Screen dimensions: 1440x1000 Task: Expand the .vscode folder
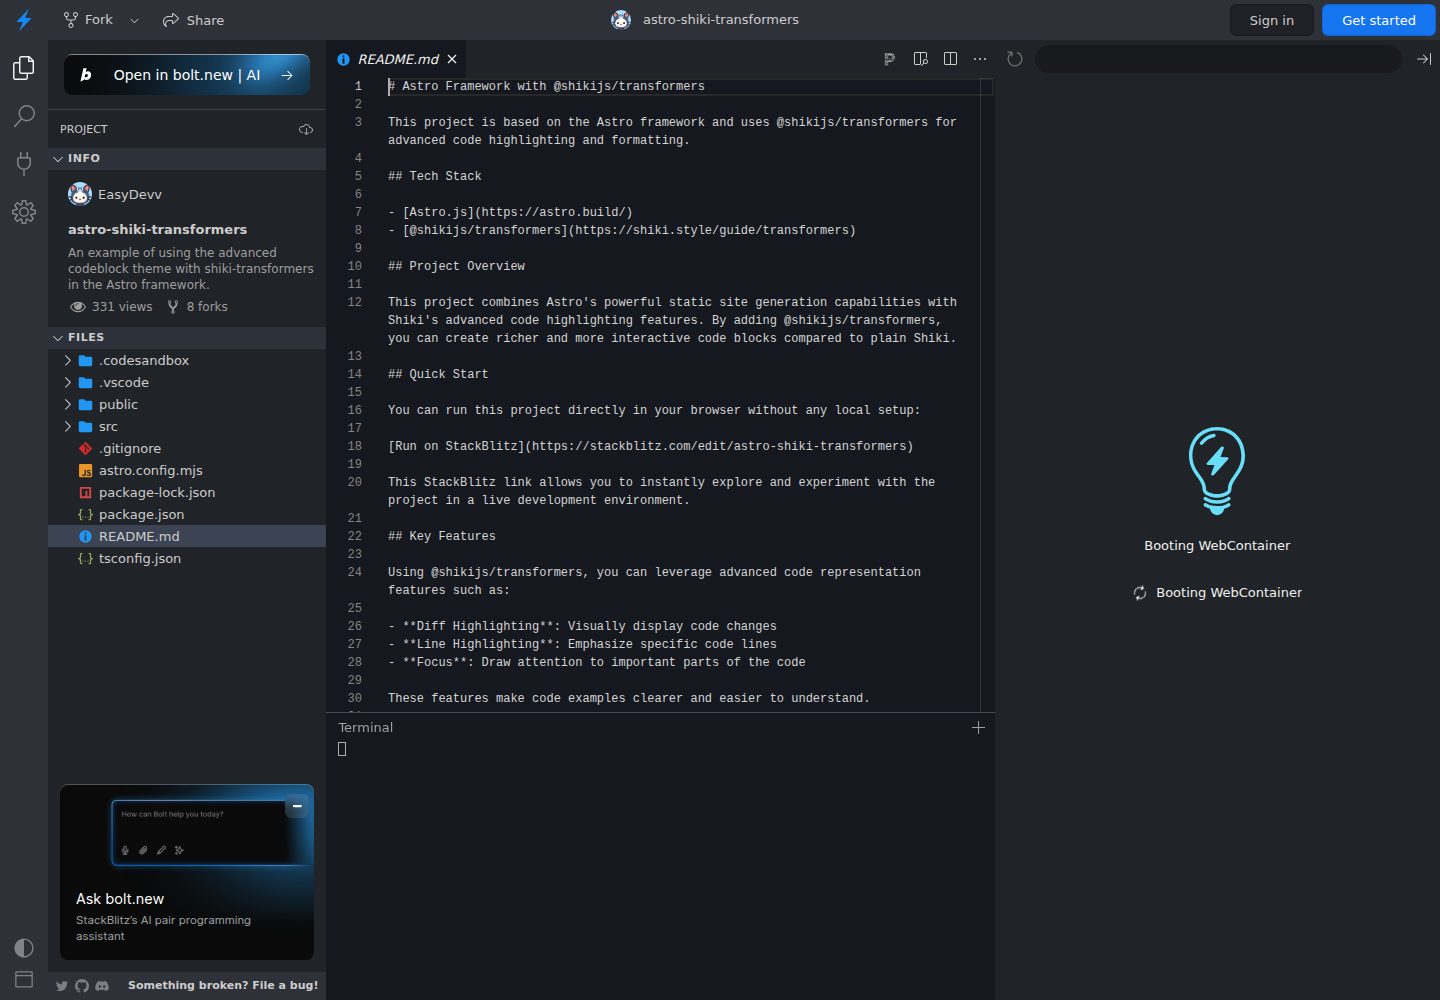187,382
